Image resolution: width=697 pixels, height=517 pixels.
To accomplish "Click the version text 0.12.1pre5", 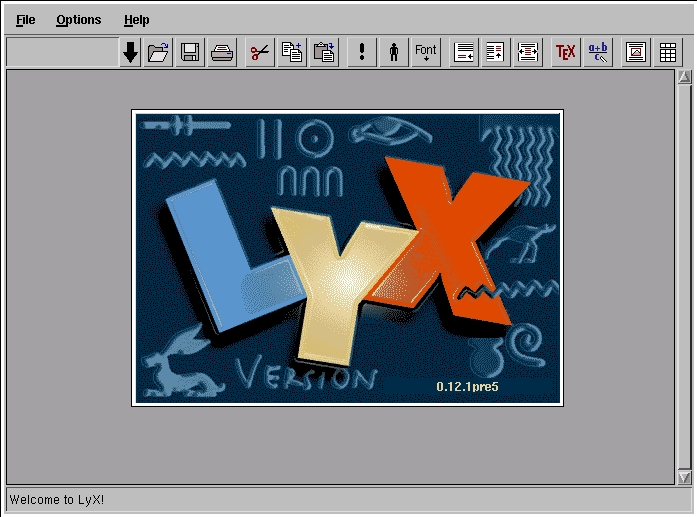I will [x=467, y=386].
